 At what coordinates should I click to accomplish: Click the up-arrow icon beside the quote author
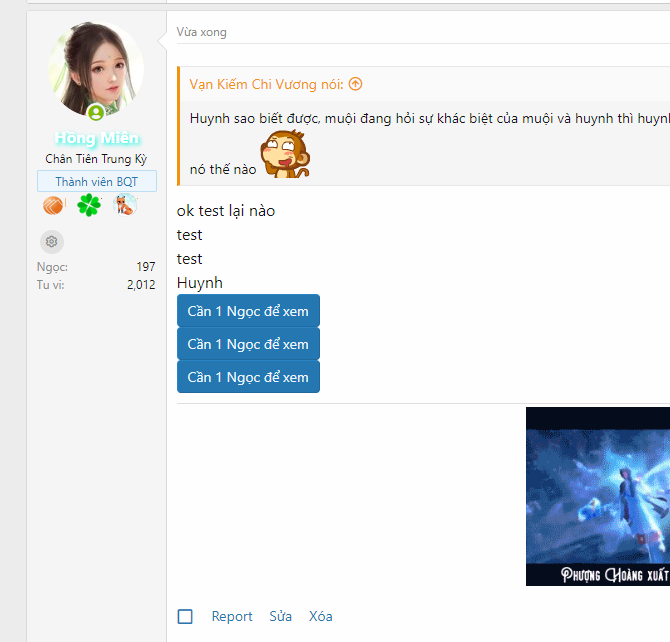(x=356, y=84)
